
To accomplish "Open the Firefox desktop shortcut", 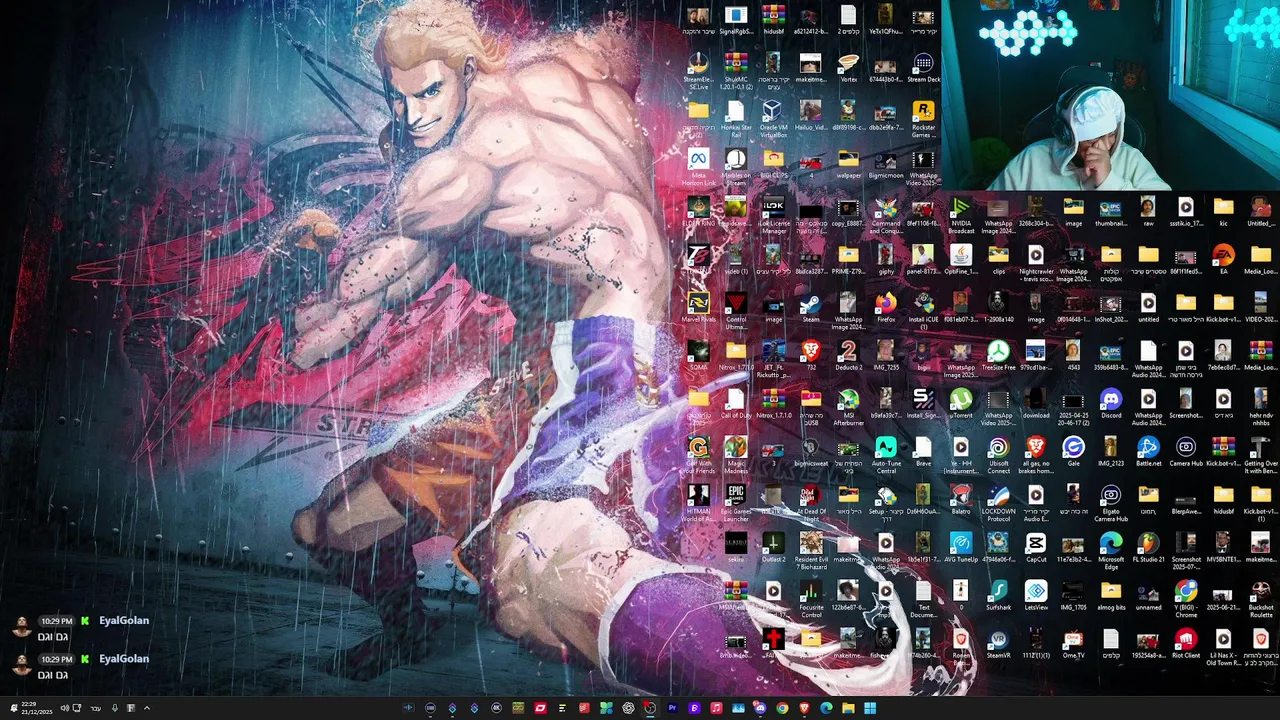I will 886,307.
